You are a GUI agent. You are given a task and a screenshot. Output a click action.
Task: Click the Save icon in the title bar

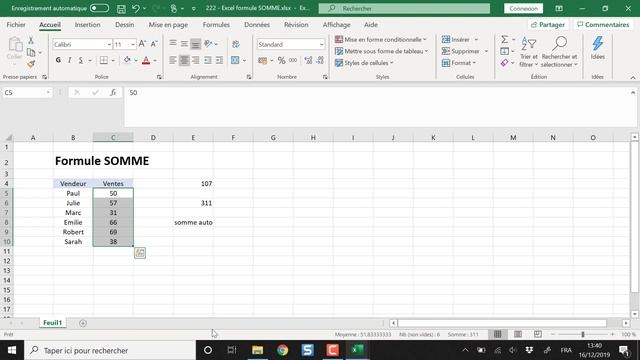point(121,9)
